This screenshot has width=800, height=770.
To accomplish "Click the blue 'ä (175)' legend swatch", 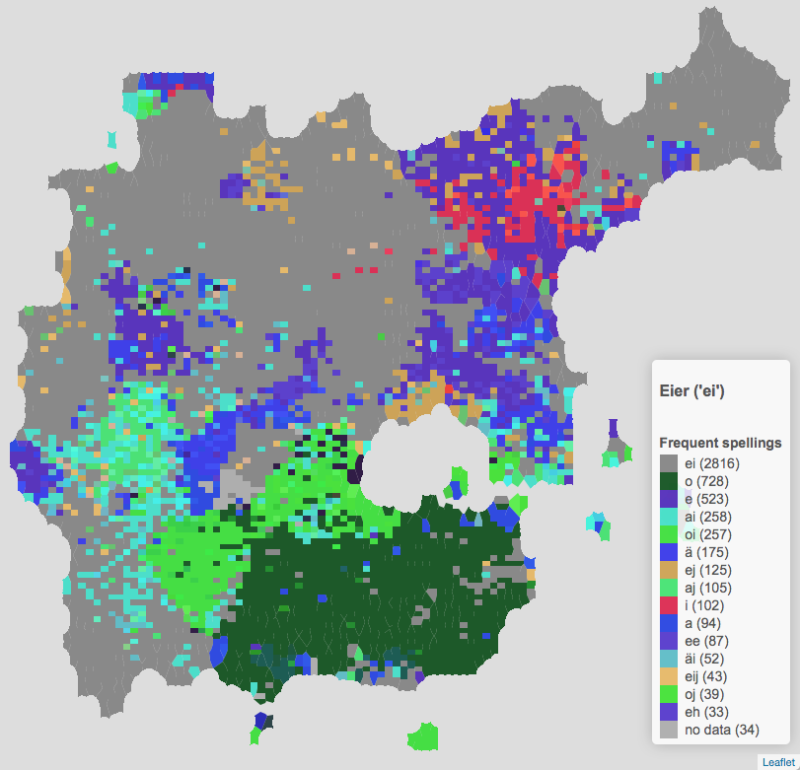I will [x=668, y=552].
